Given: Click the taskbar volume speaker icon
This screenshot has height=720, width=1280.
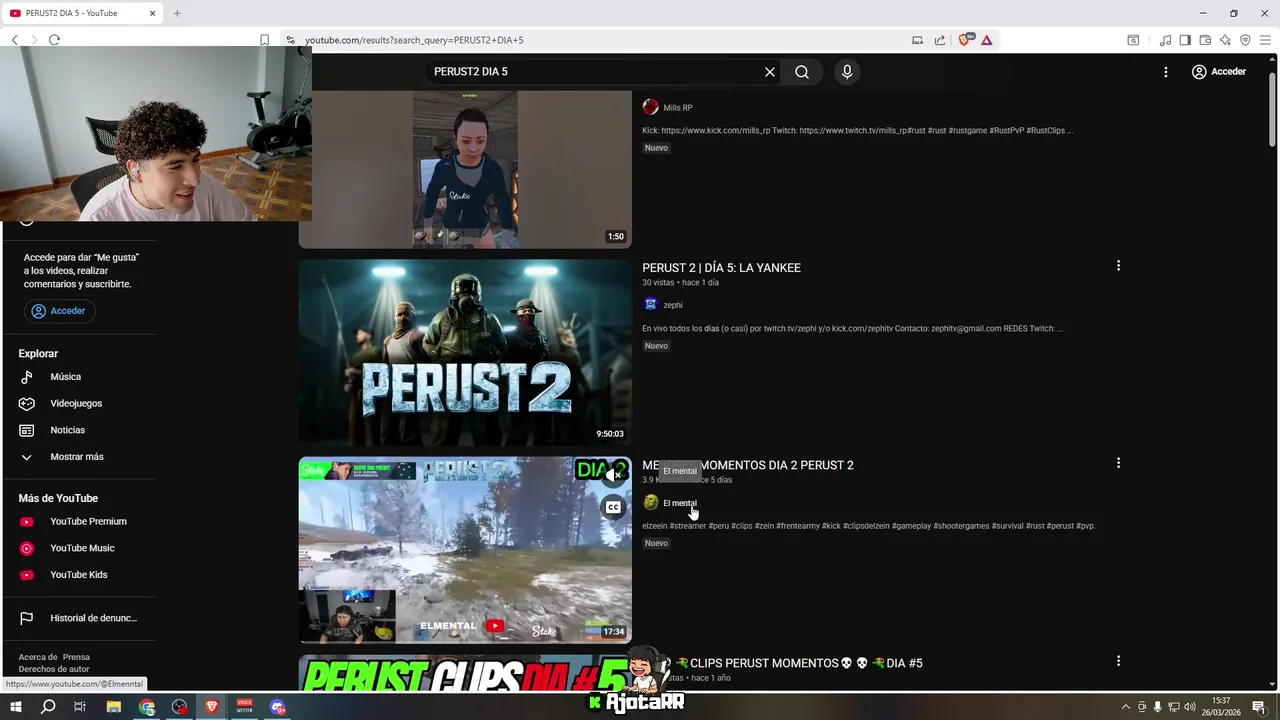Looking at the screenshot, I should [x=1190, y=707].
